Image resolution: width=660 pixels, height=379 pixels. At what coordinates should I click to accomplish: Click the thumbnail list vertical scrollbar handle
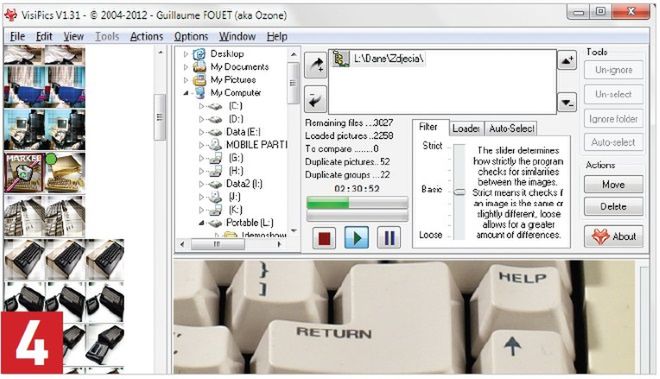point(160,117)
